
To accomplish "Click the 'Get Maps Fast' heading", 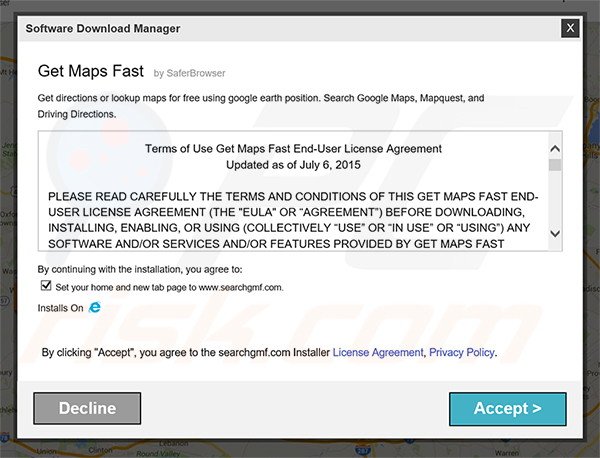I will [91, 71].
